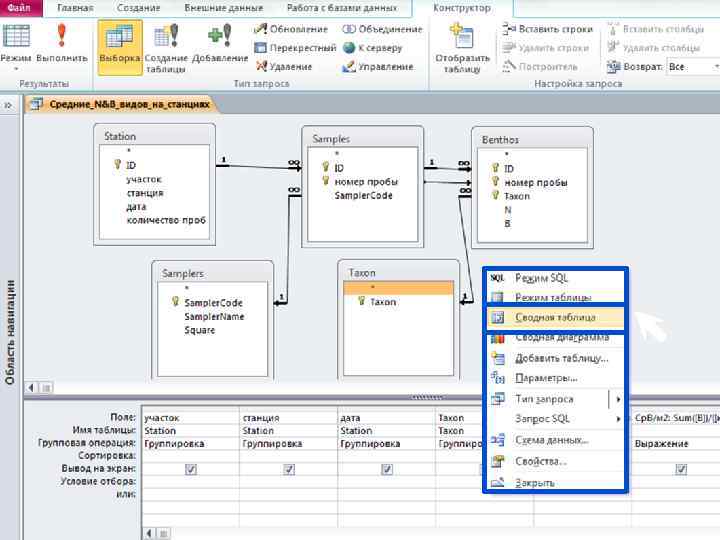Click the Поле cell with СрВ/м2 expression
The height and width of the screenshot is (540, 720).
pos(676,418)
